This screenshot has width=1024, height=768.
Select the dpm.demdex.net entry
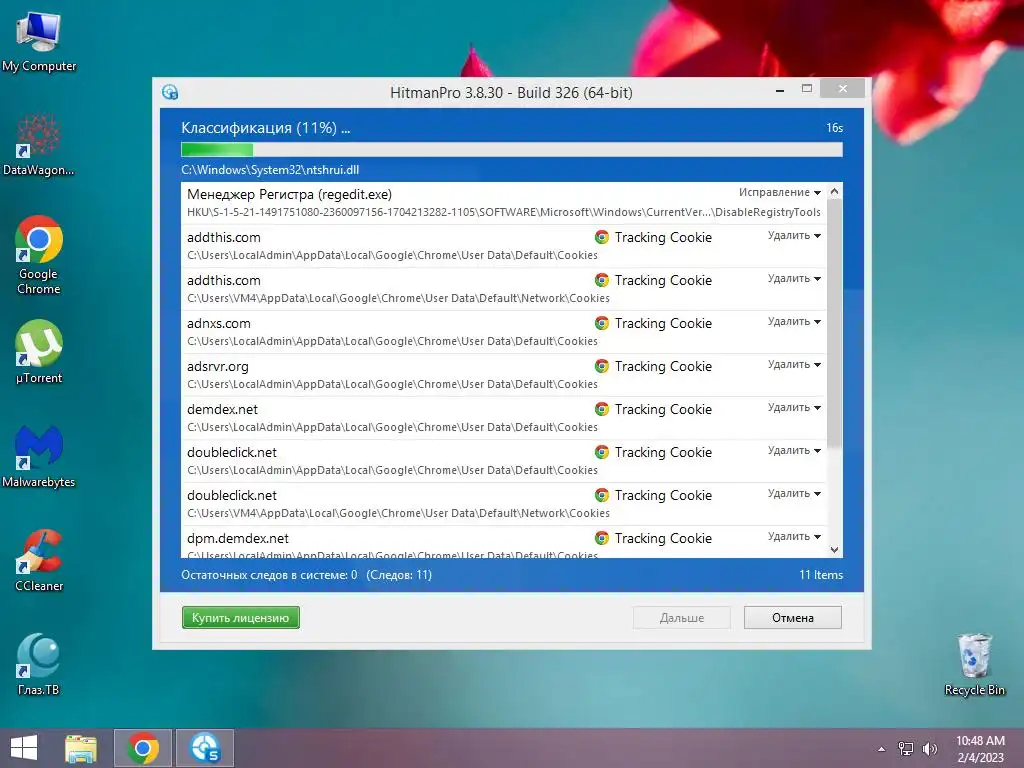click(x=504, y=543)
